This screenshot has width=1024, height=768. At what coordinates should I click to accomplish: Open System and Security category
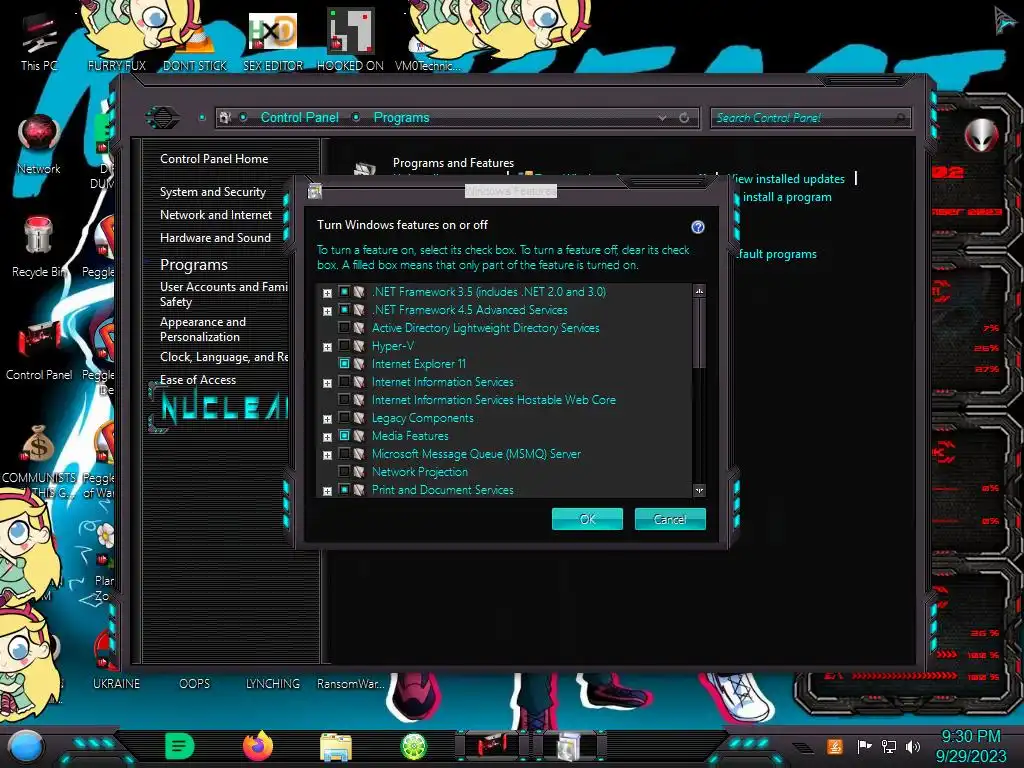213,192
